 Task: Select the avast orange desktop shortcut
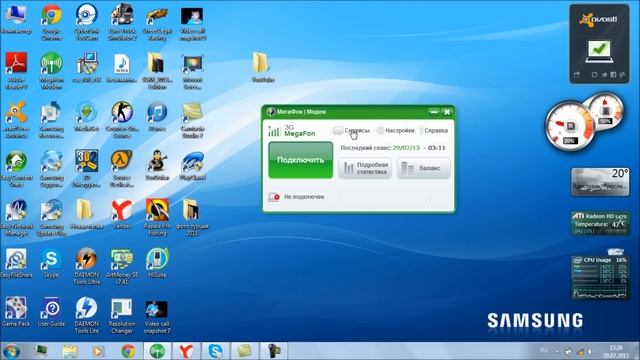(x=16, y=119)
